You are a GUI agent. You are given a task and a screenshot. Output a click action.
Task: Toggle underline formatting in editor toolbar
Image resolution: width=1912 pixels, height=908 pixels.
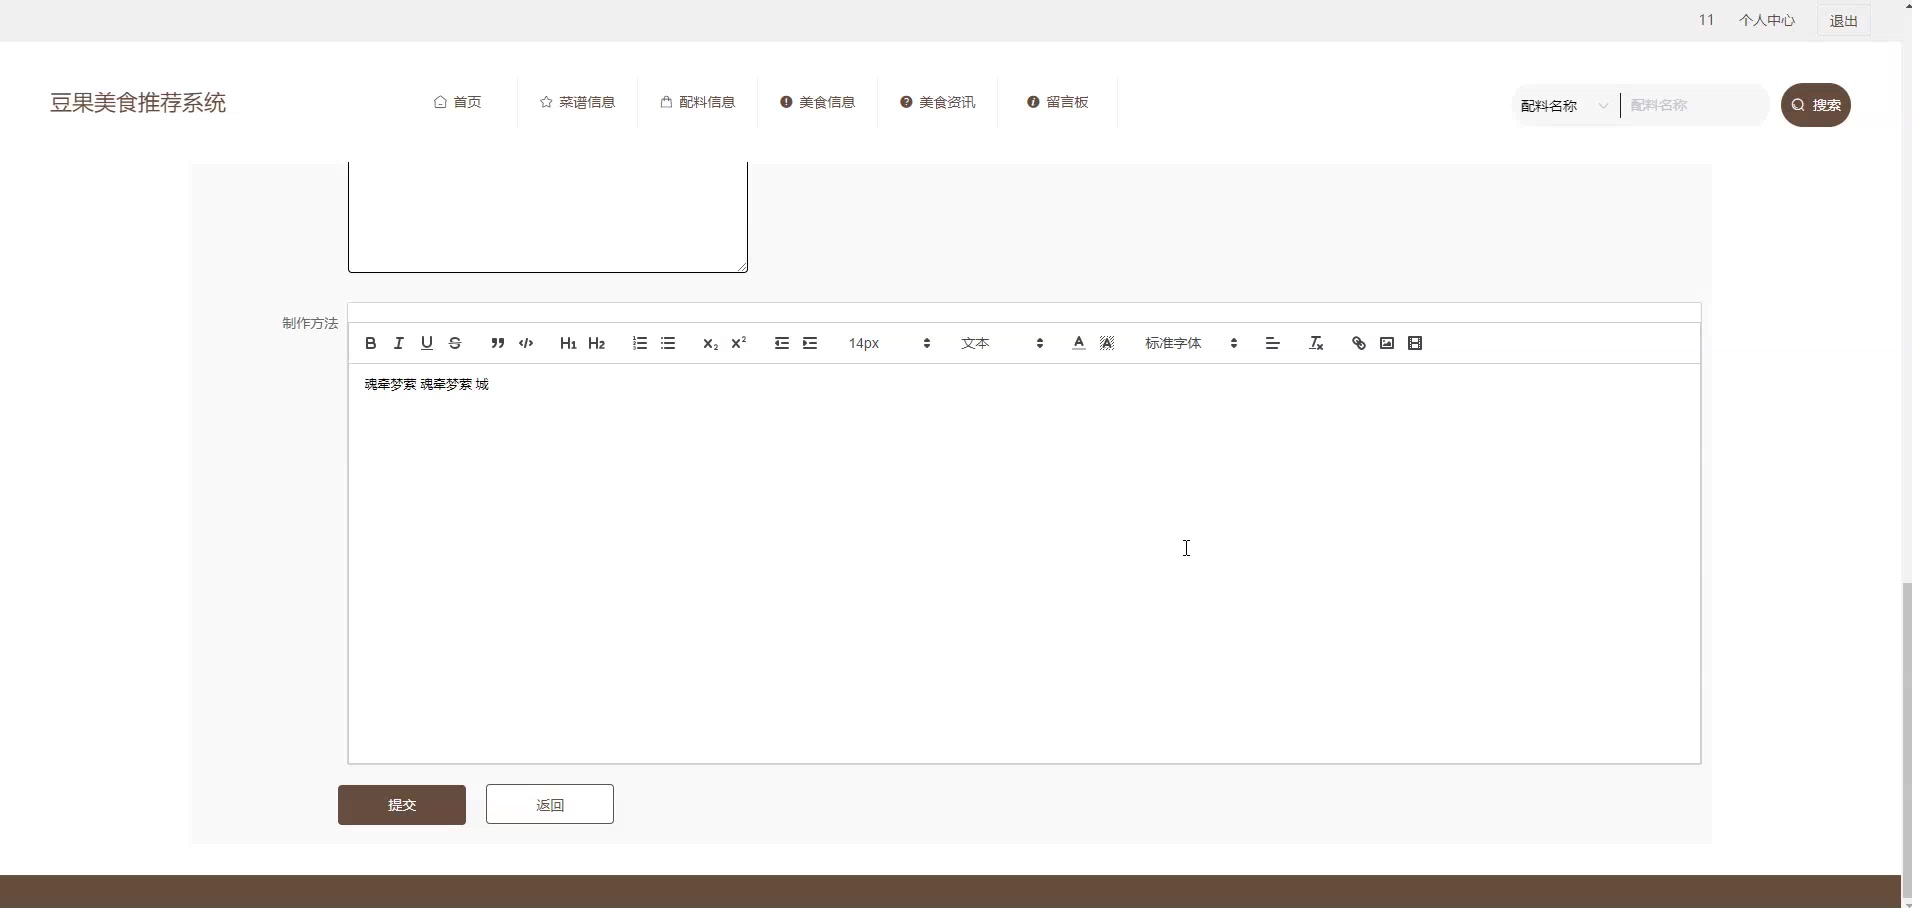pyautogui.click(x=427, y=343)
